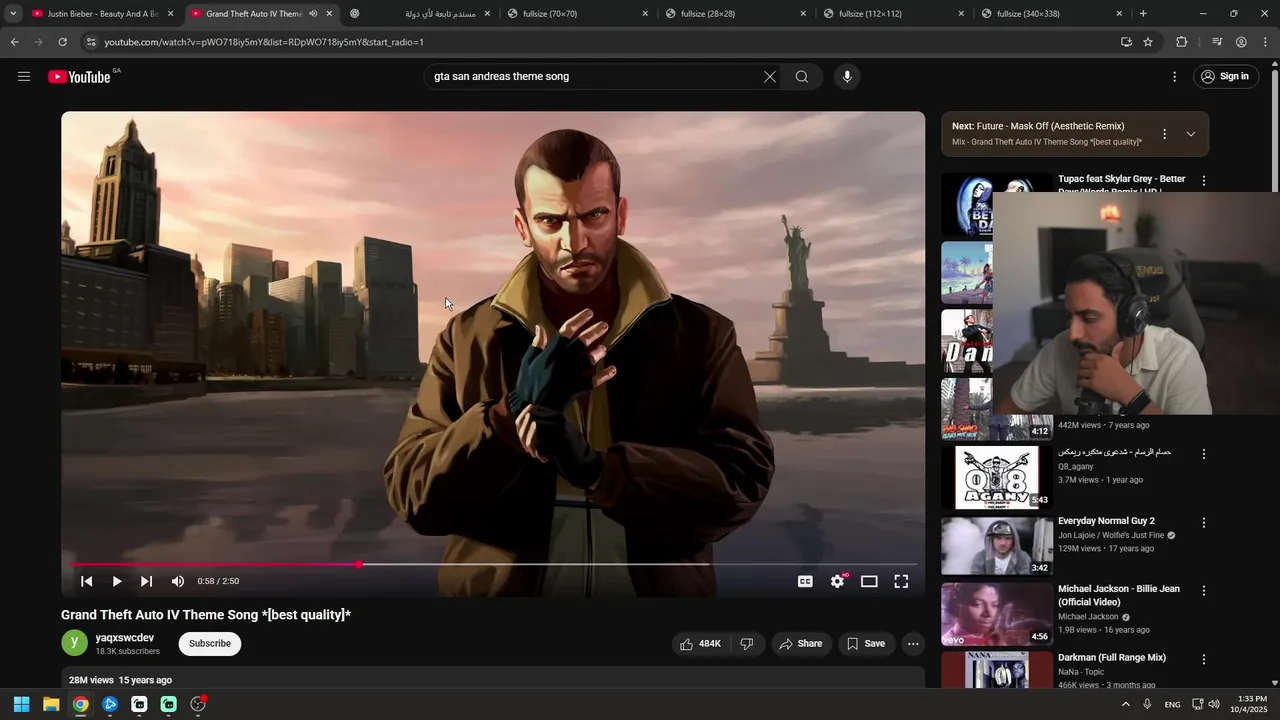
Task: Start voice search with the microphone icon
Action: tap(847, 77)
